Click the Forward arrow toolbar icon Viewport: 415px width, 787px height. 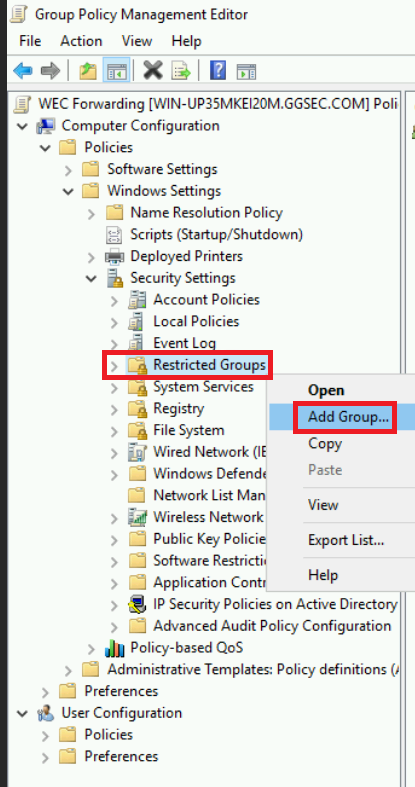pyautogui.click(x=50, y=70)
